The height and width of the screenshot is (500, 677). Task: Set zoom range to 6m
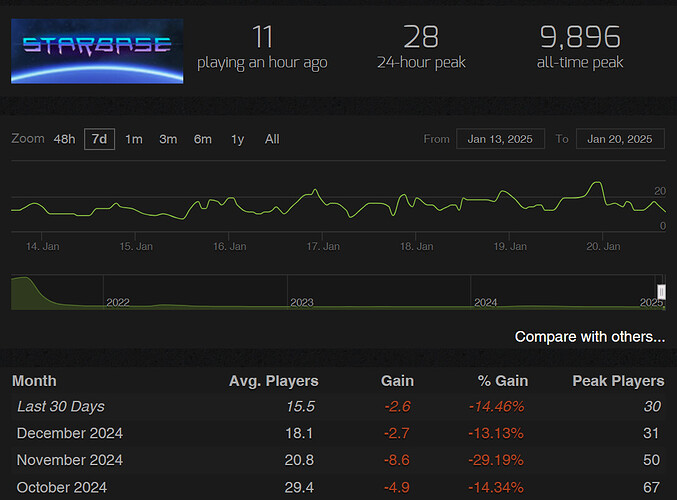pos(202,139)
